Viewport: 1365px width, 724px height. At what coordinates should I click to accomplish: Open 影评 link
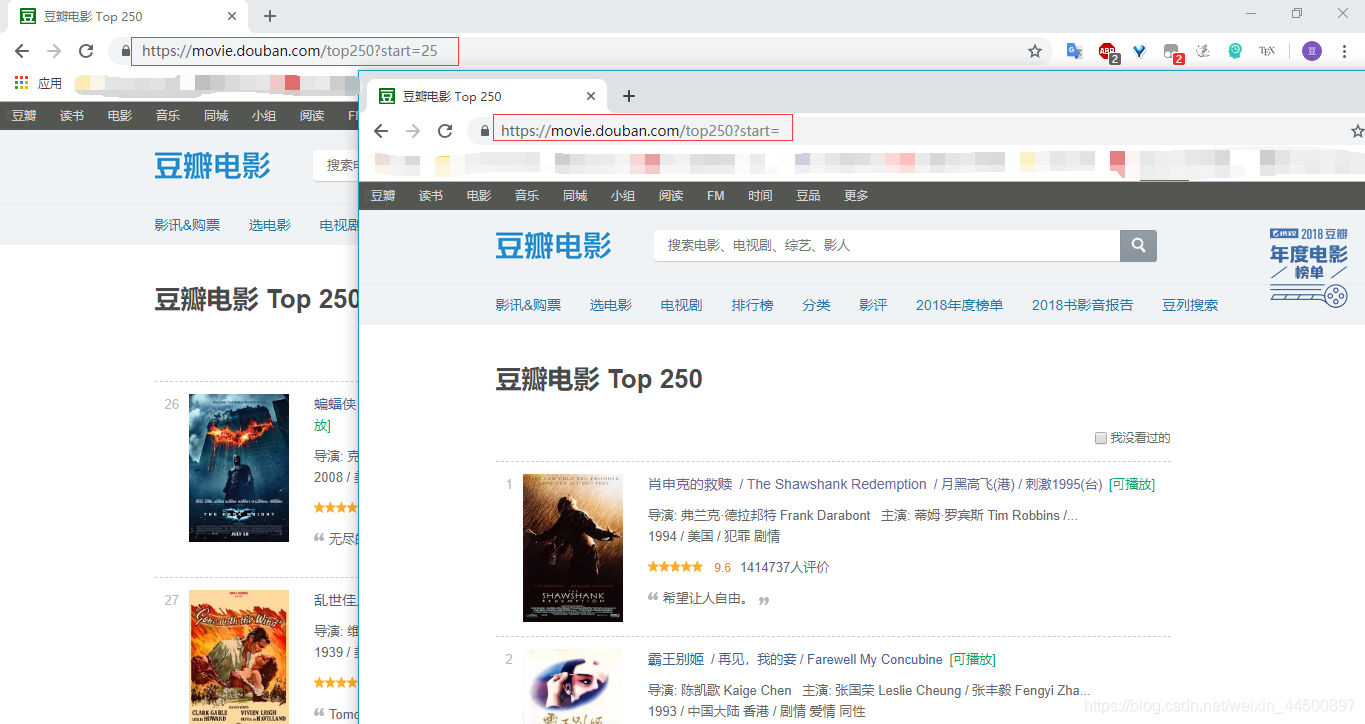[873, 305]
